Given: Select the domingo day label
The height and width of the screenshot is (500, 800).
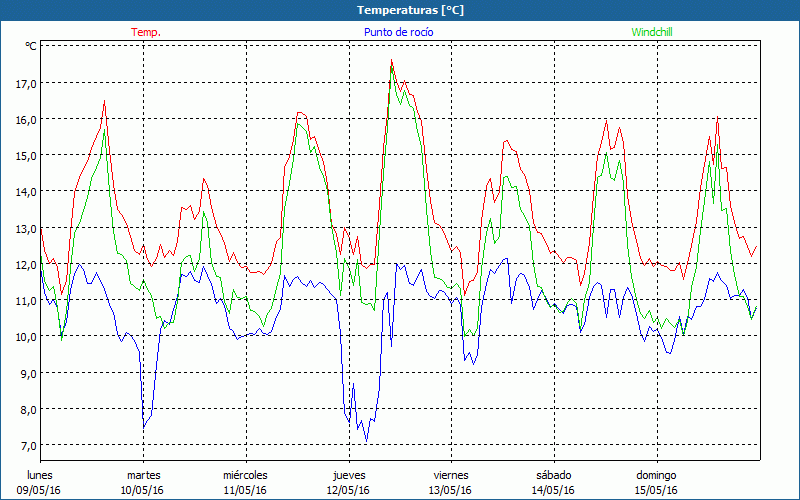Looking at the screenshot, I should pyautogui.click(x=656, y=474).
